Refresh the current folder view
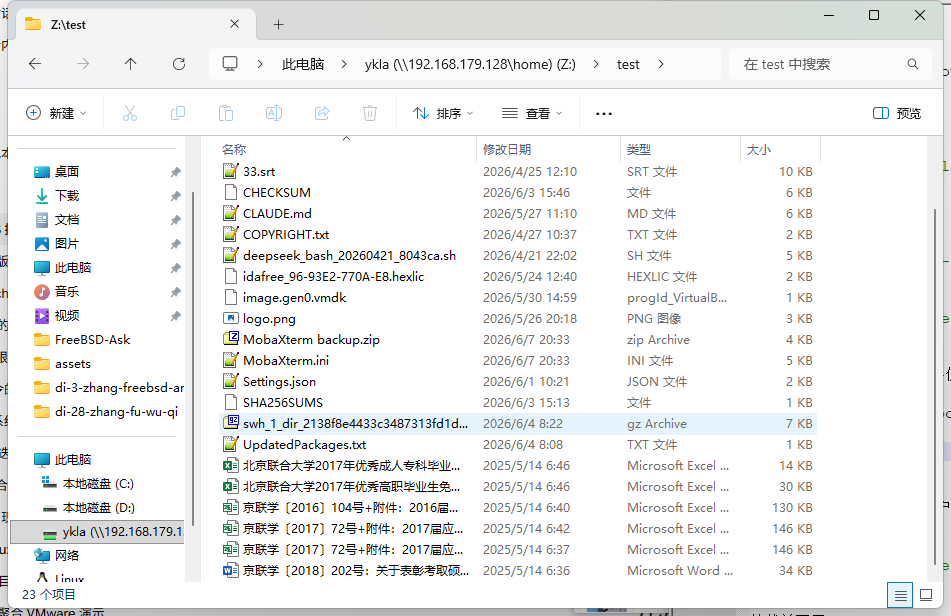 (x=179, y=64)
